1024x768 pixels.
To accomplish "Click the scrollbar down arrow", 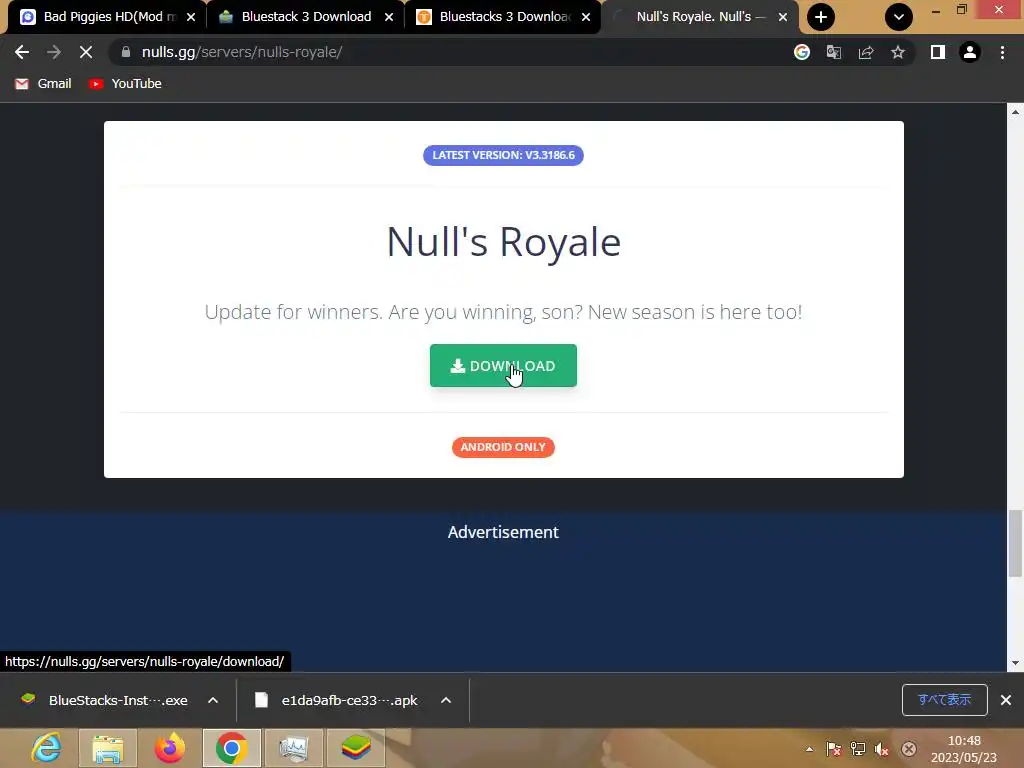I will coord(1015,663).
